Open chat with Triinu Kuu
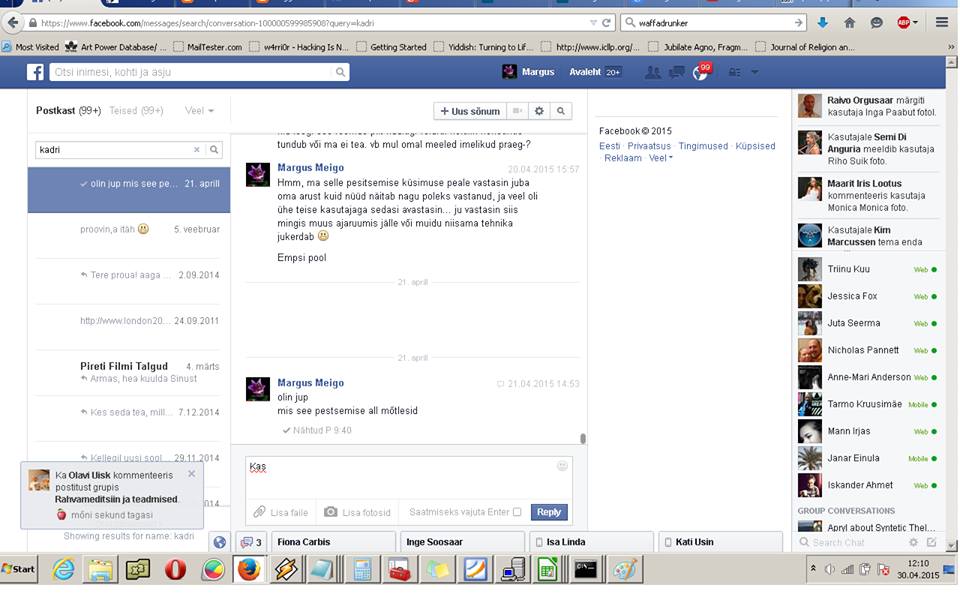Viewport: 960px width, 600px height. [869, 269]
